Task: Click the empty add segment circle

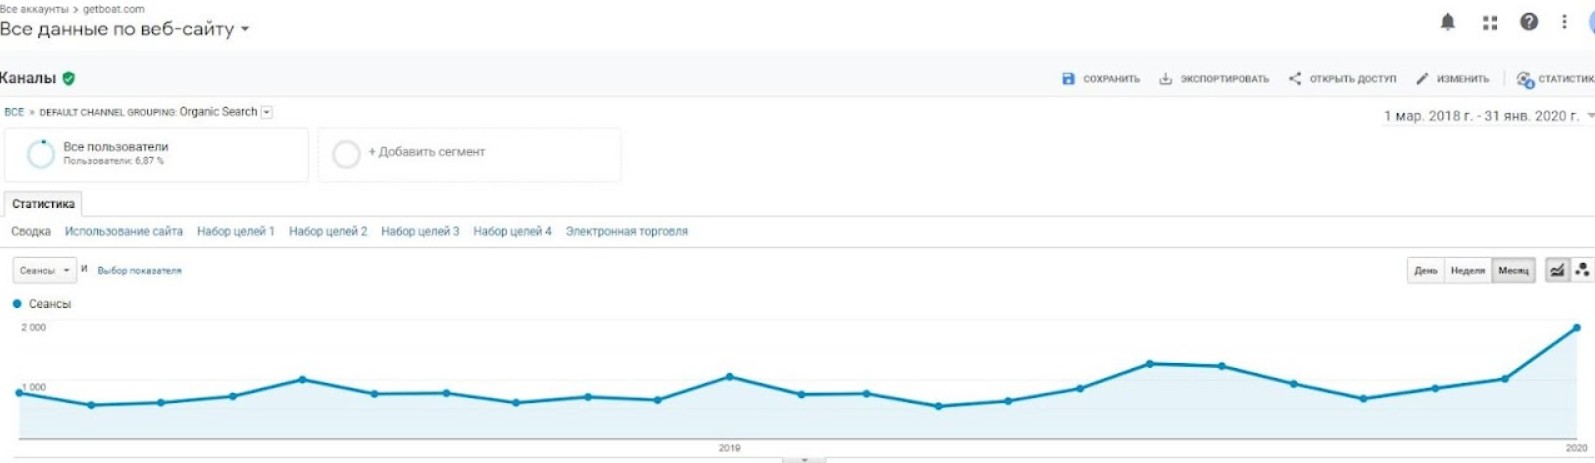Action: point(346,154)
